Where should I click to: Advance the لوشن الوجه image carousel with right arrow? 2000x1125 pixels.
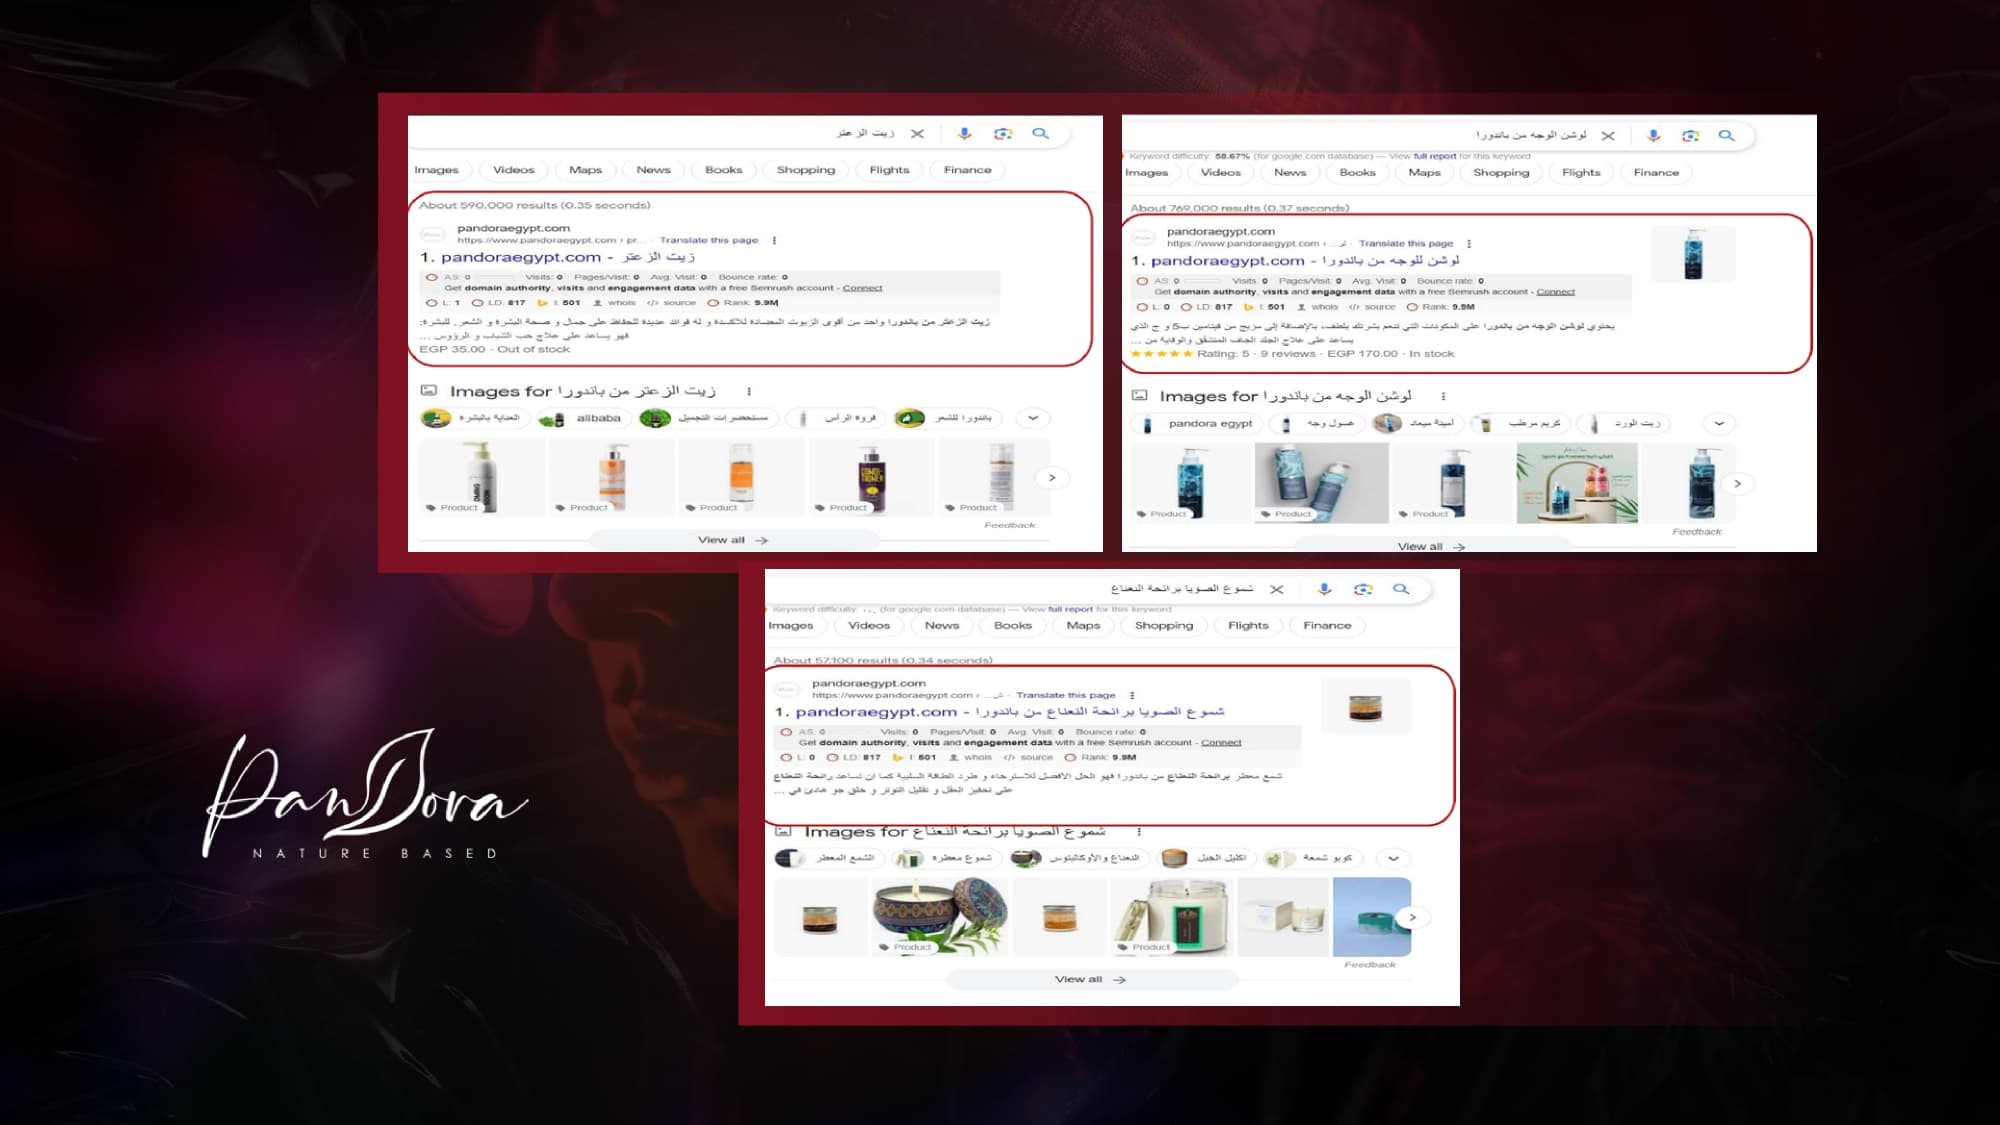(1738, 484)
